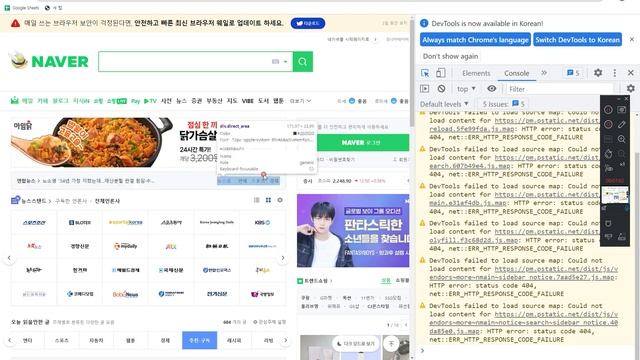Toggle the device toolbar icon in DevTools
Image resolution: width=640 pixels, height=360 pixels.
[x=440, y=73]
